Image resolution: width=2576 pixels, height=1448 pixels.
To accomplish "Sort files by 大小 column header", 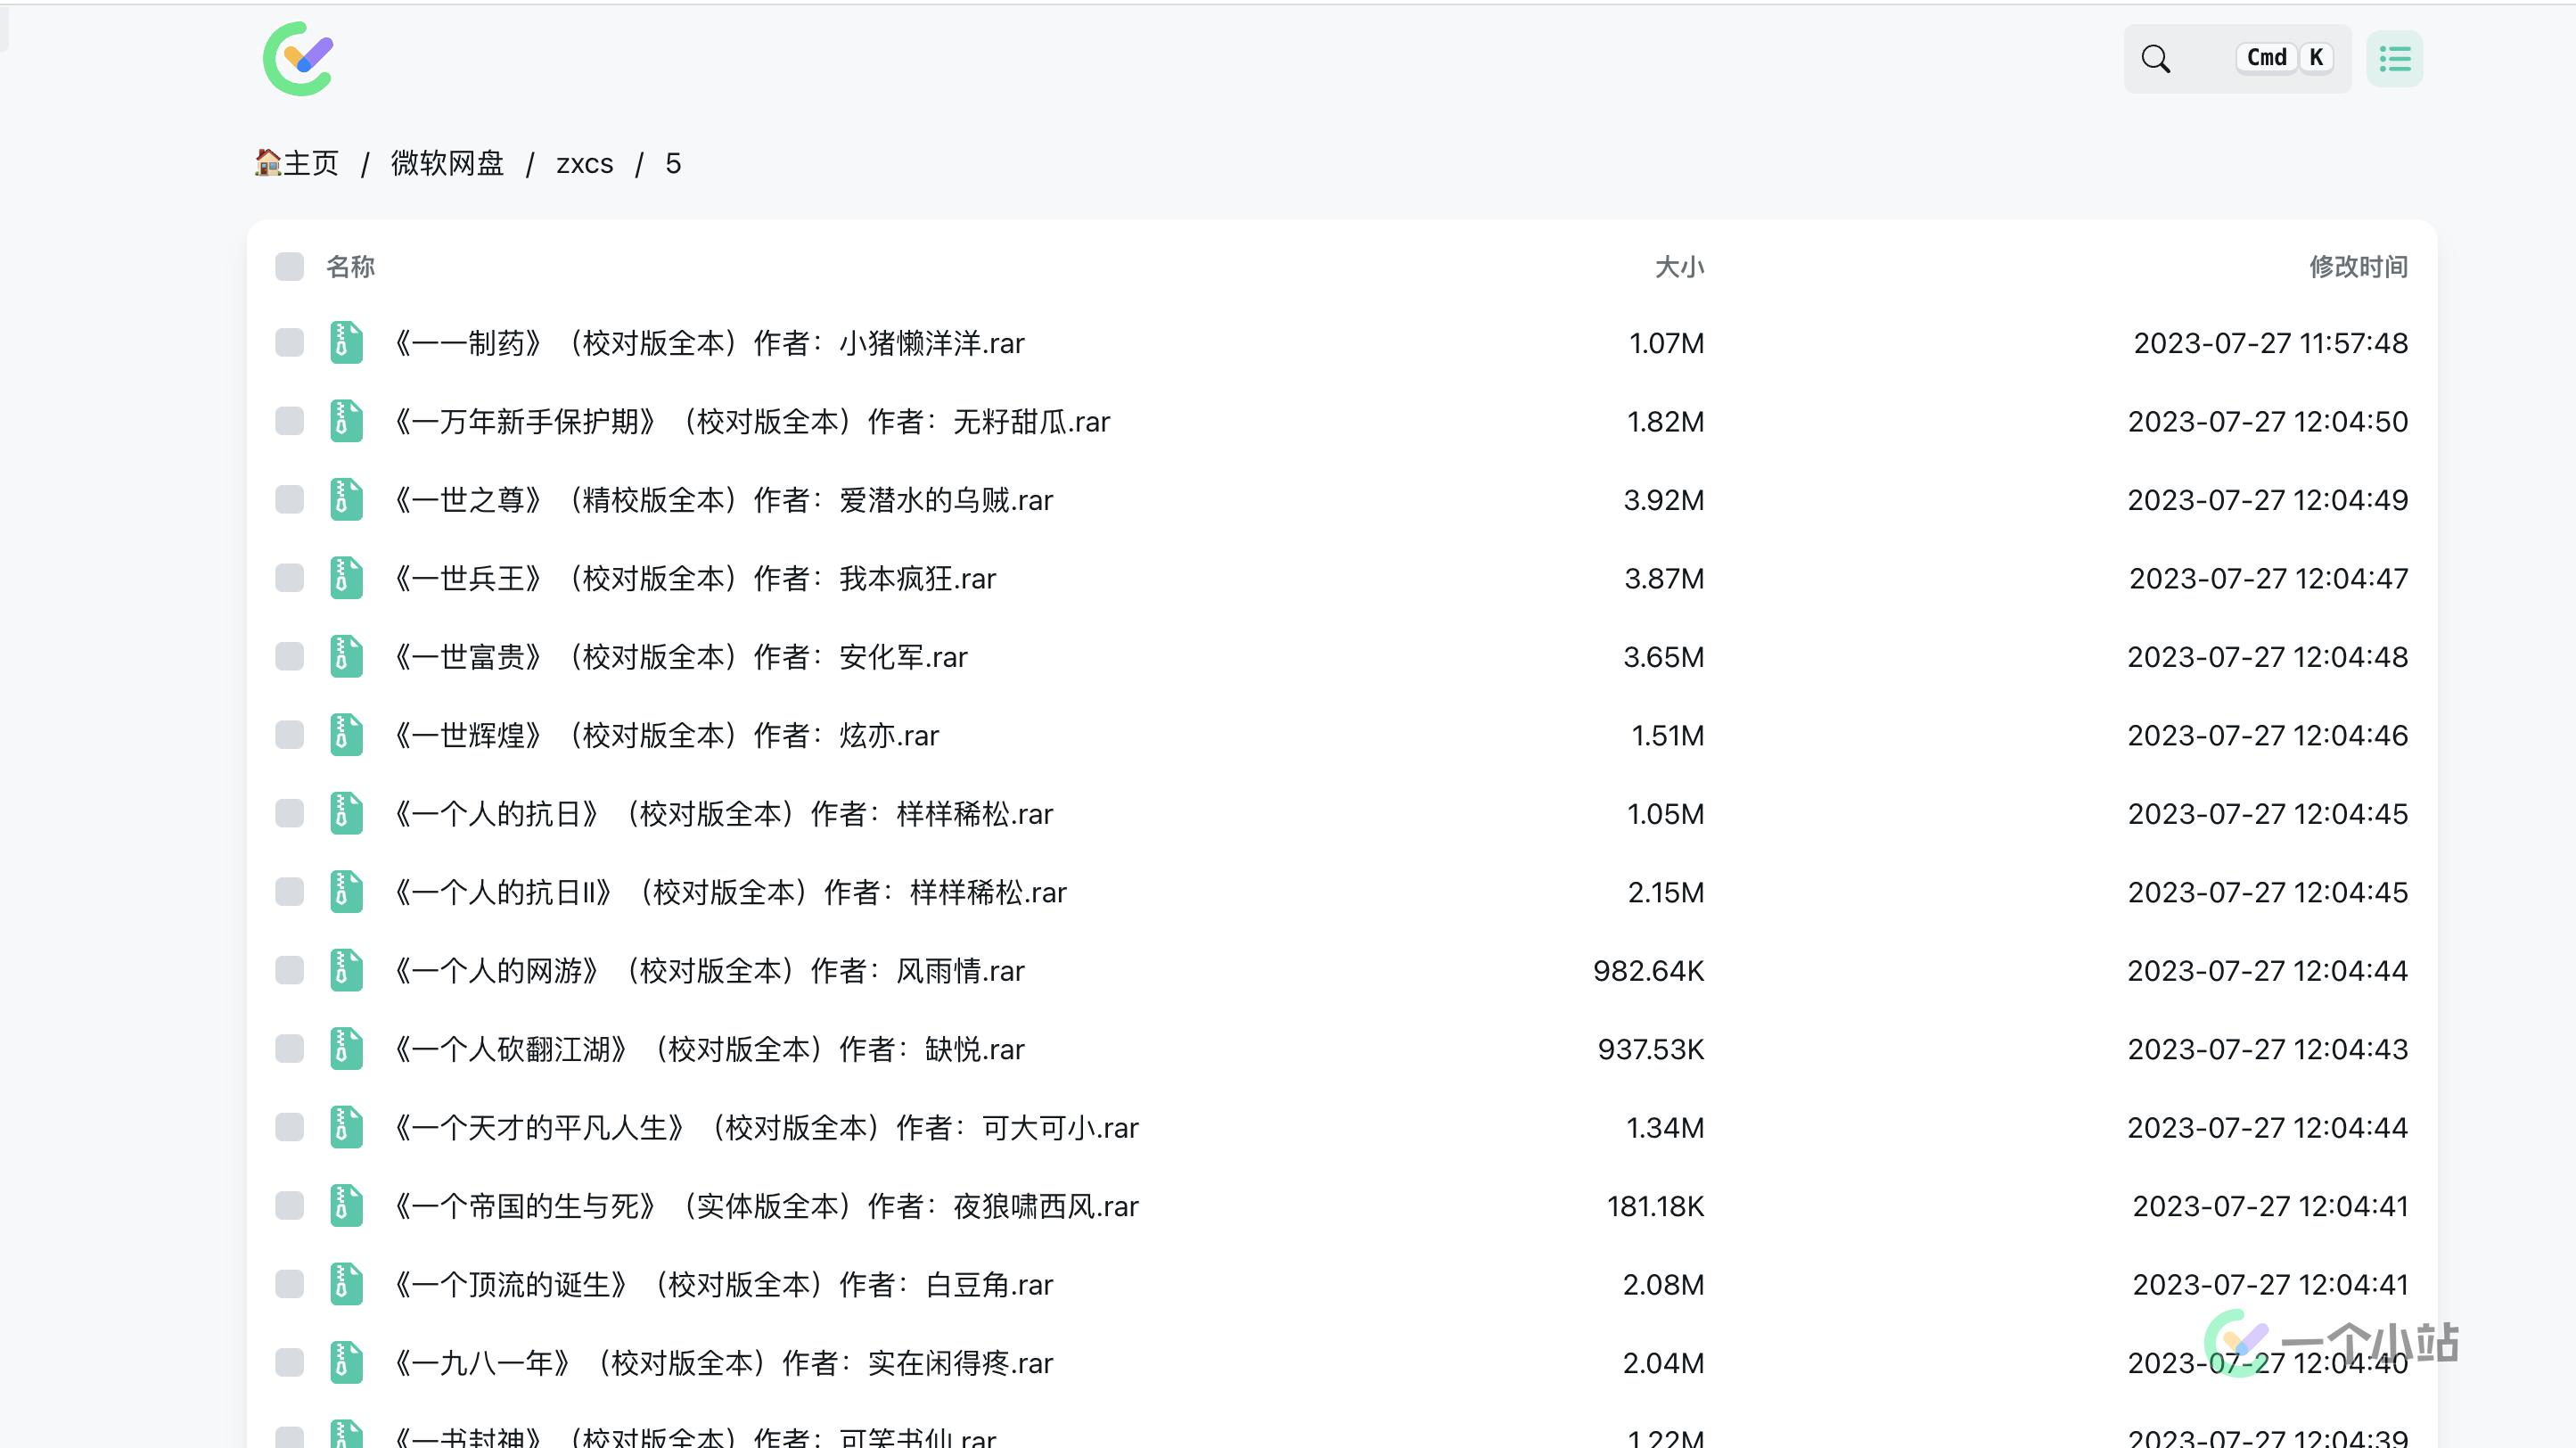I will coord(1679,267).
